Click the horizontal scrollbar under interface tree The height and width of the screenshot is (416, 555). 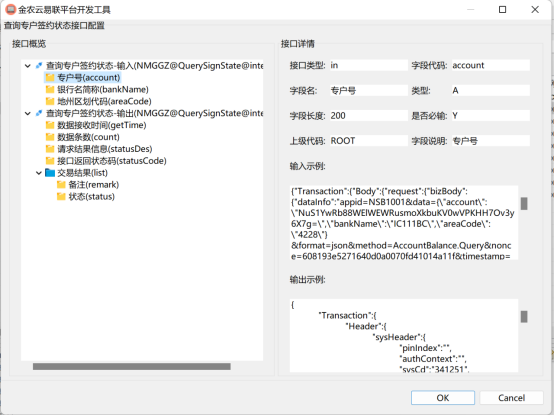pyautogui.click(x=132, y=366)
